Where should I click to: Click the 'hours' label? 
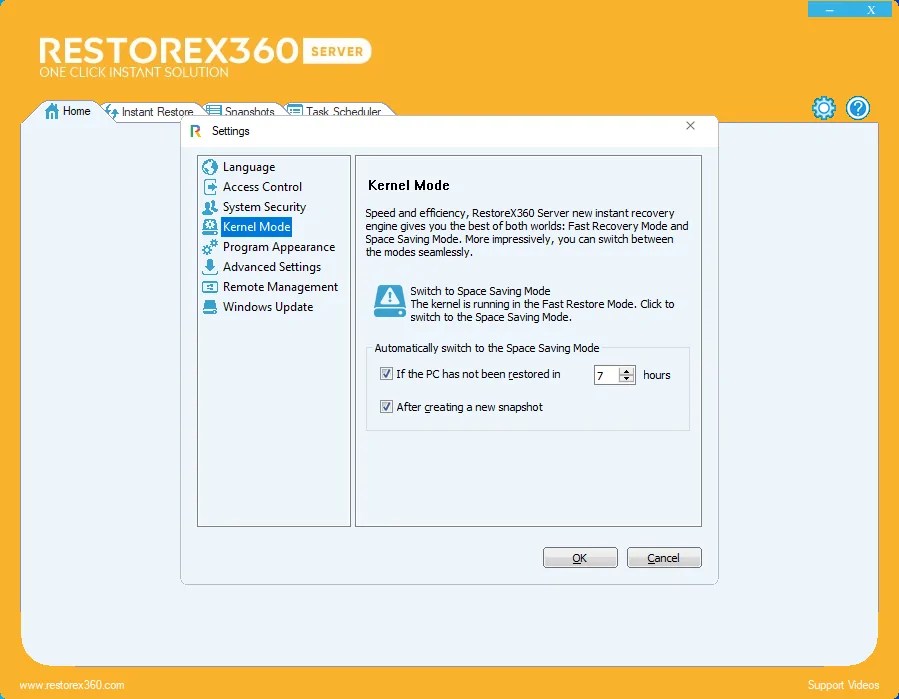[656, 375]
